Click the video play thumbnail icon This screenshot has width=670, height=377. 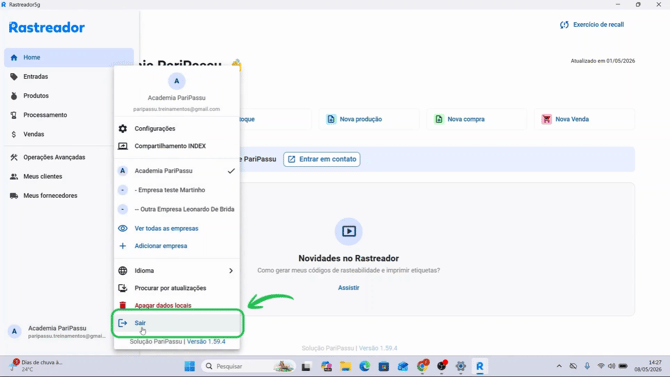(349, 232)
